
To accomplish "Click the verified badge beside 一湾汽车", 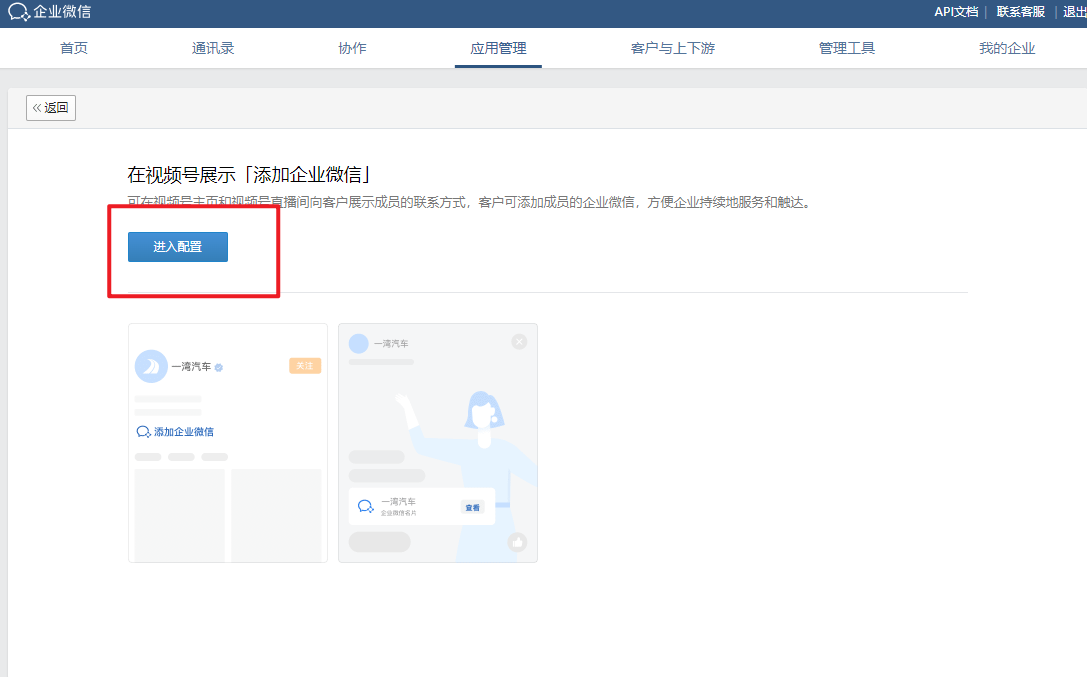I will click(x=218, y=367).
